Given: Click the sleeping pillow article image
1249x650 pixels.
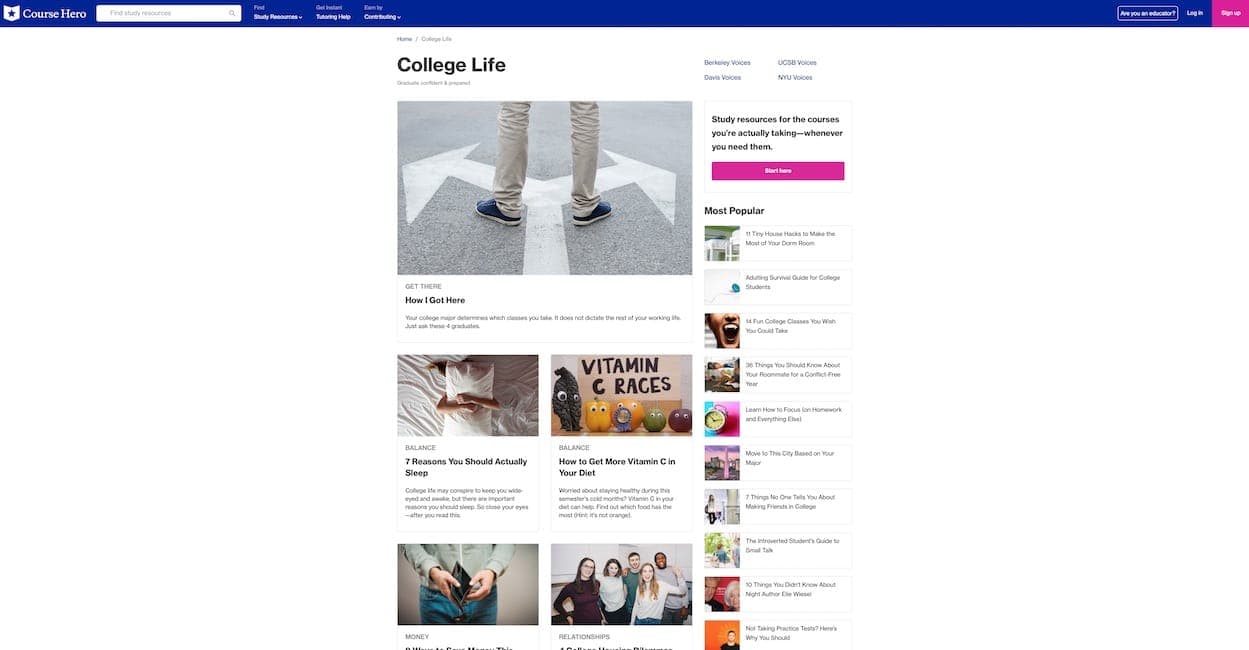Looking at the screenshot, I should pos(468,395).
